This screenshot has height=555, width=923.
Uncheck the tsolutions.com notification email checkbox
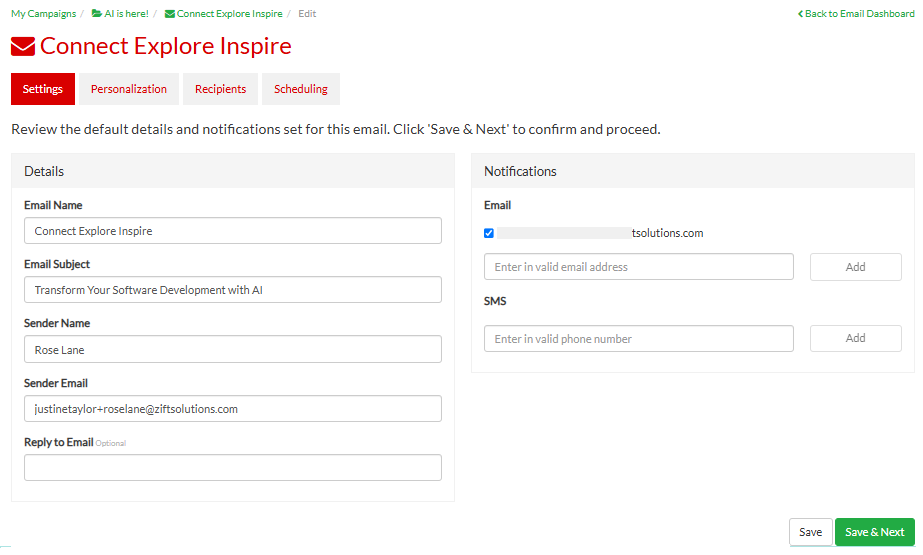[489, 233]
